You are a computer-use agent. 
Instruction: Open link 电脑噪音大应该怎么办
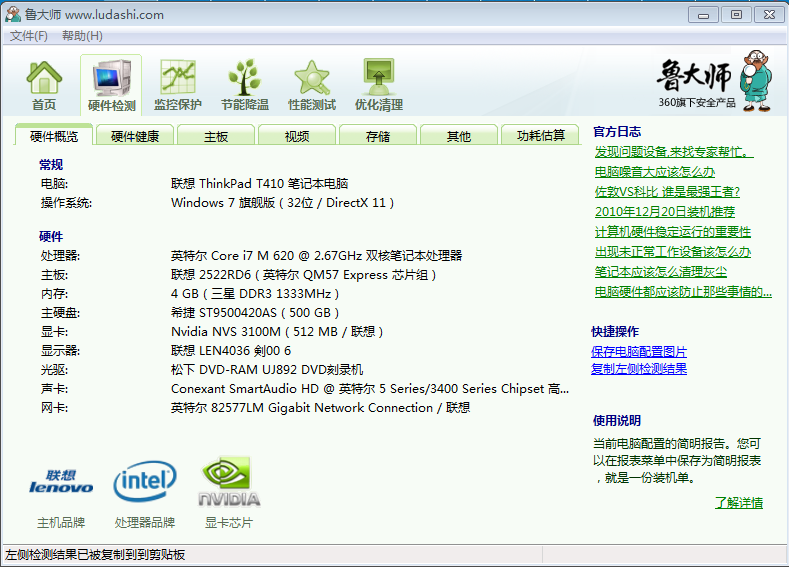(x=655, y=172)
